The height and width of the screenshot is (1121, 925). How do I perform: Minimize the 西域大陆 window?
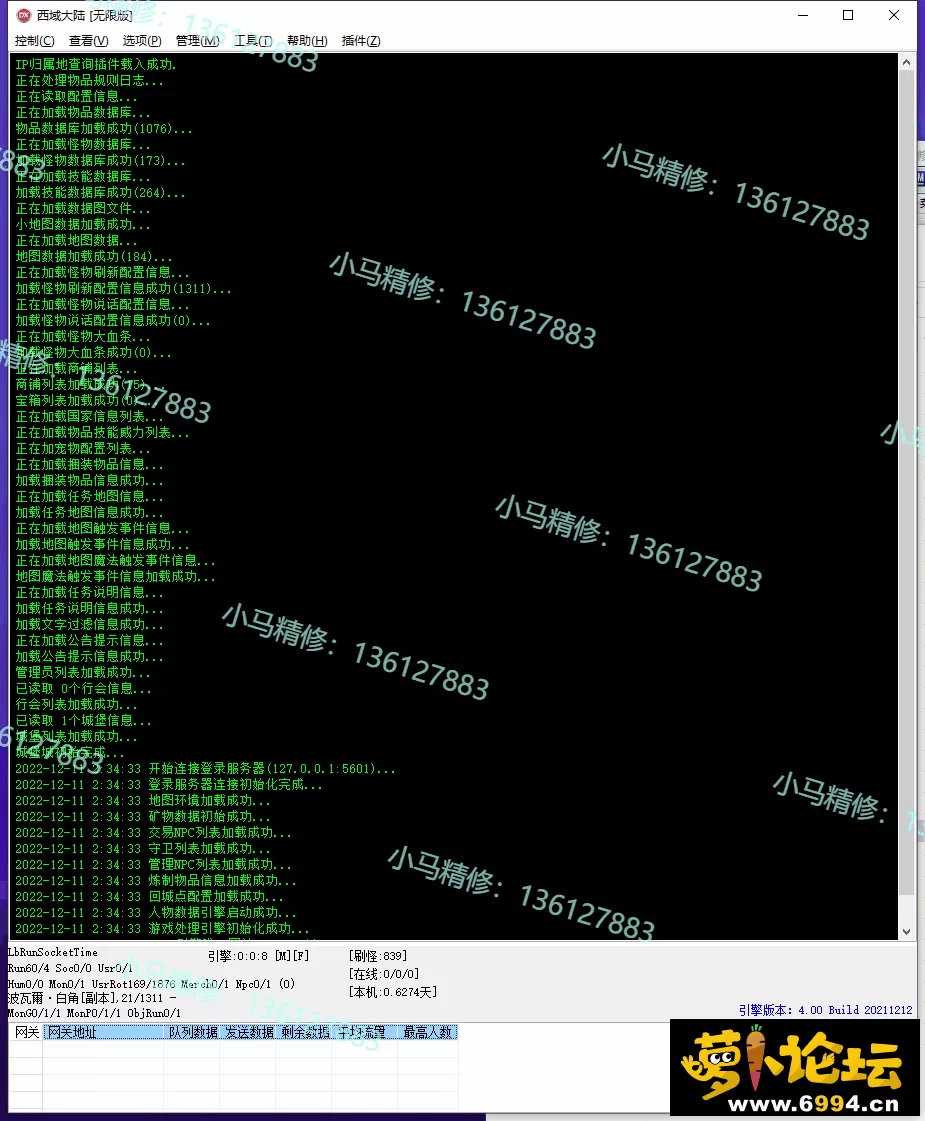803,15
